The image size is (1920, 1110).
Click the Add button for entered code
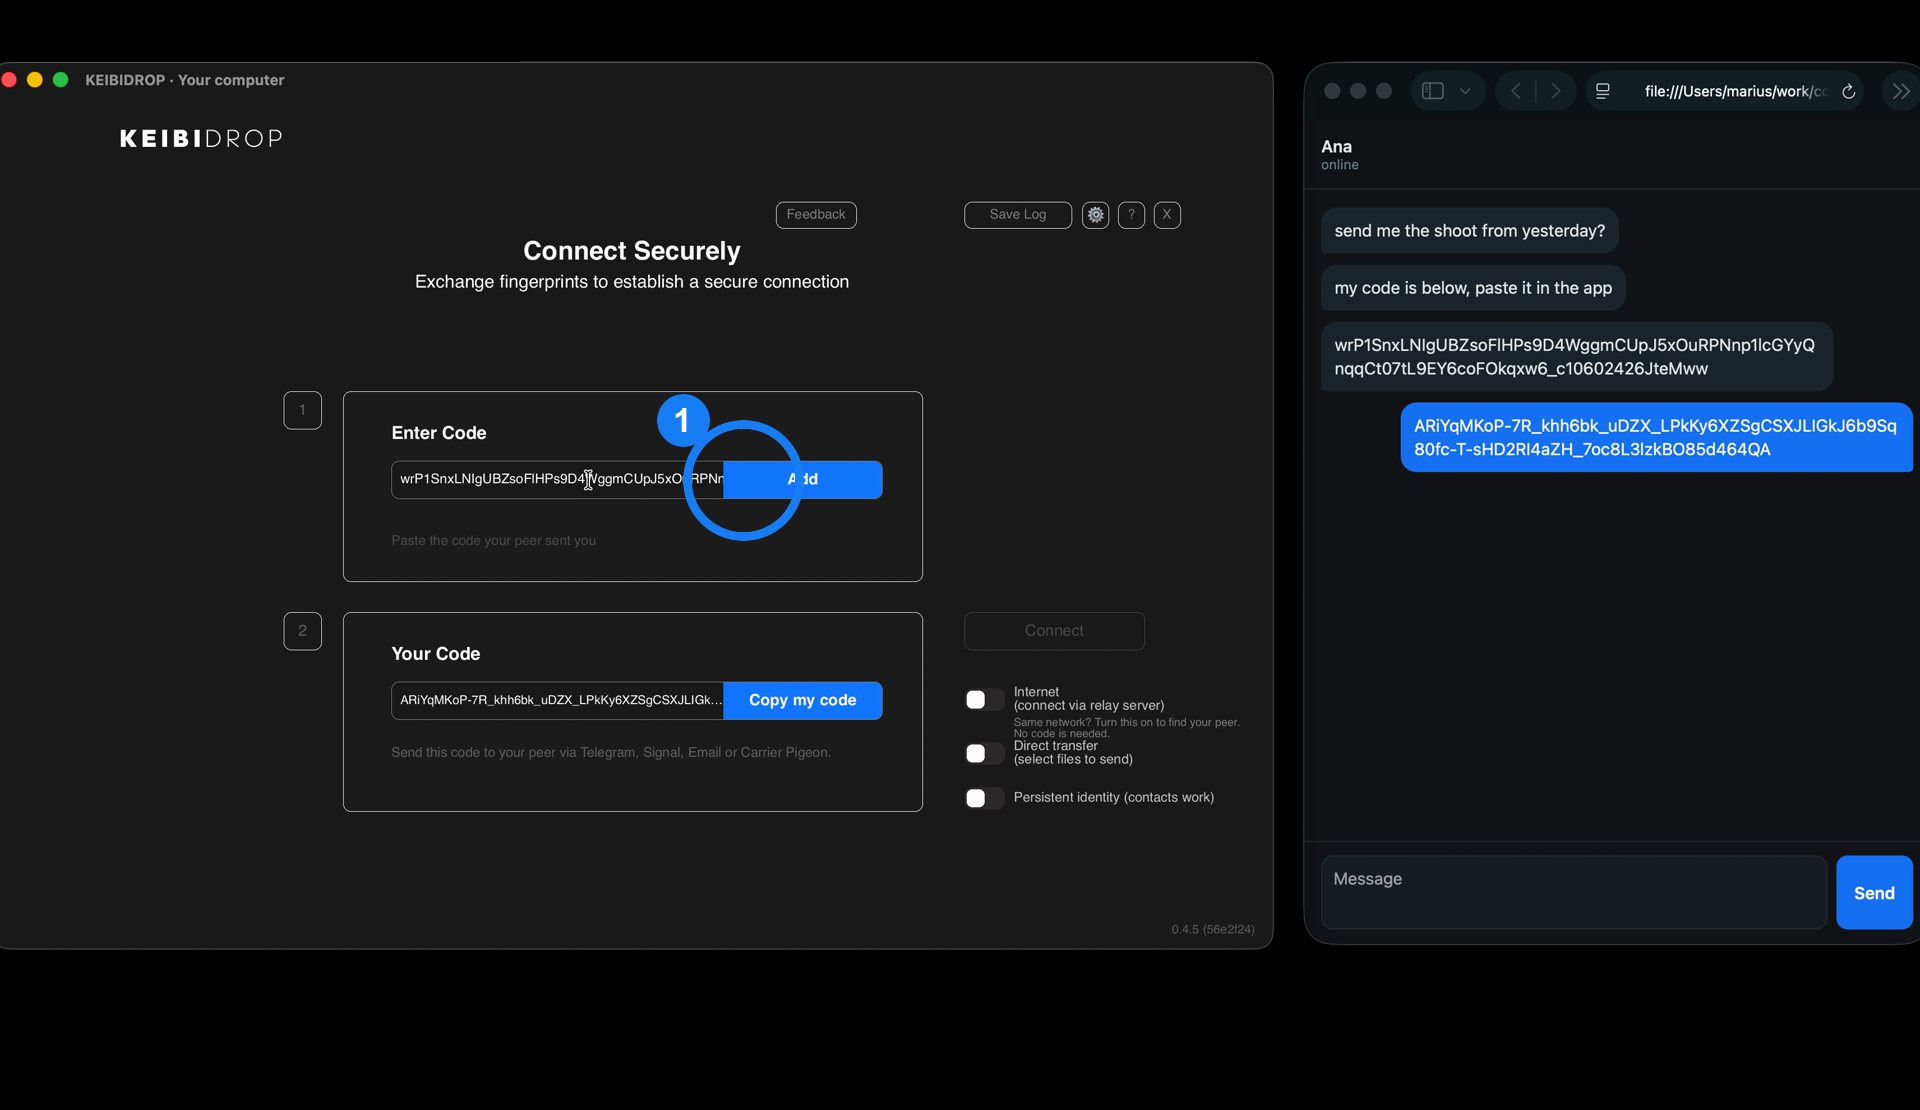tap(803, 480)
